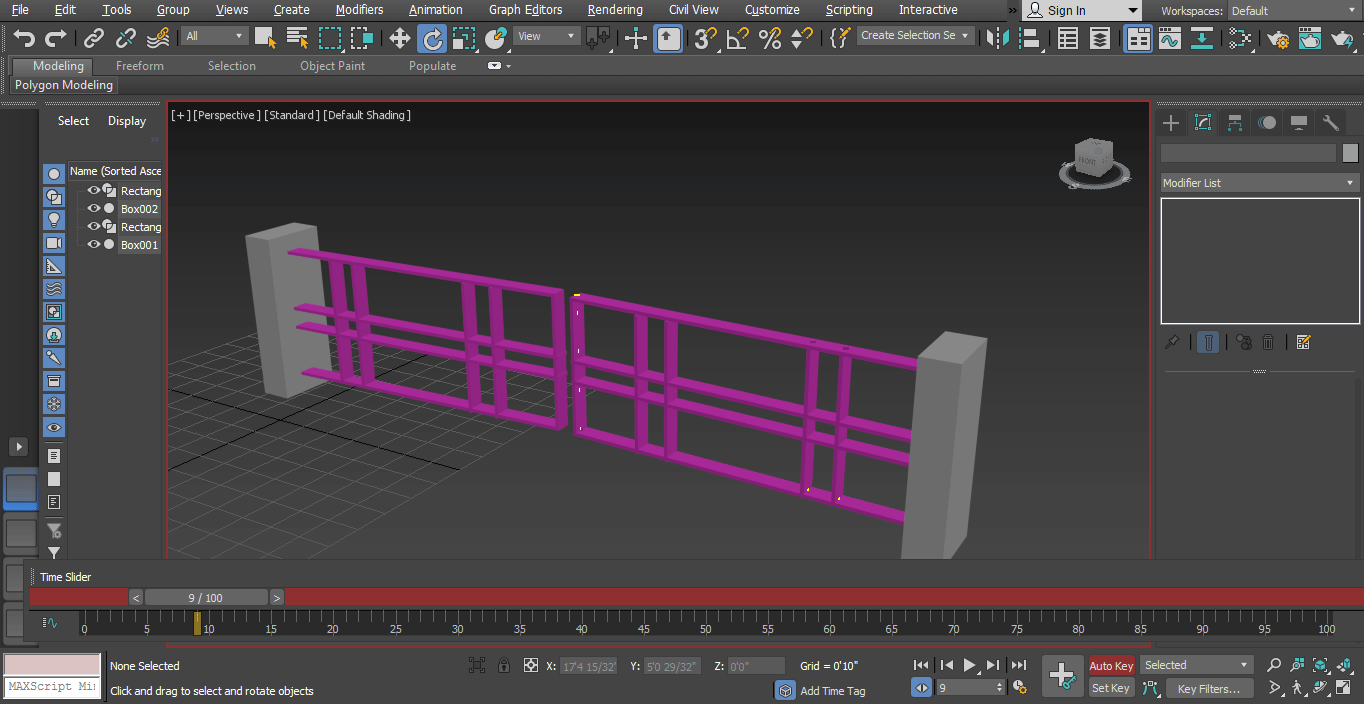This screenshot has height=704, width=1364.
Task: Hide Box002 using its eye icon
Action: click(92, 208)
